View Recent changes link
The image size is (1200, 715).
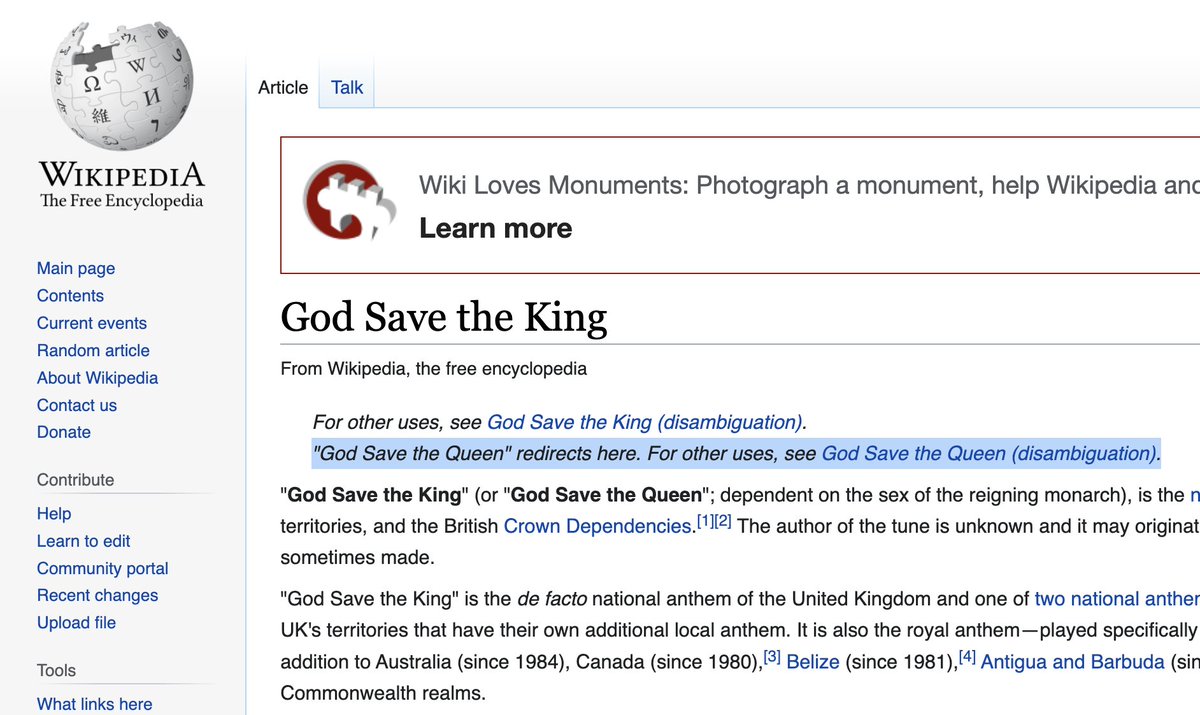97,595
